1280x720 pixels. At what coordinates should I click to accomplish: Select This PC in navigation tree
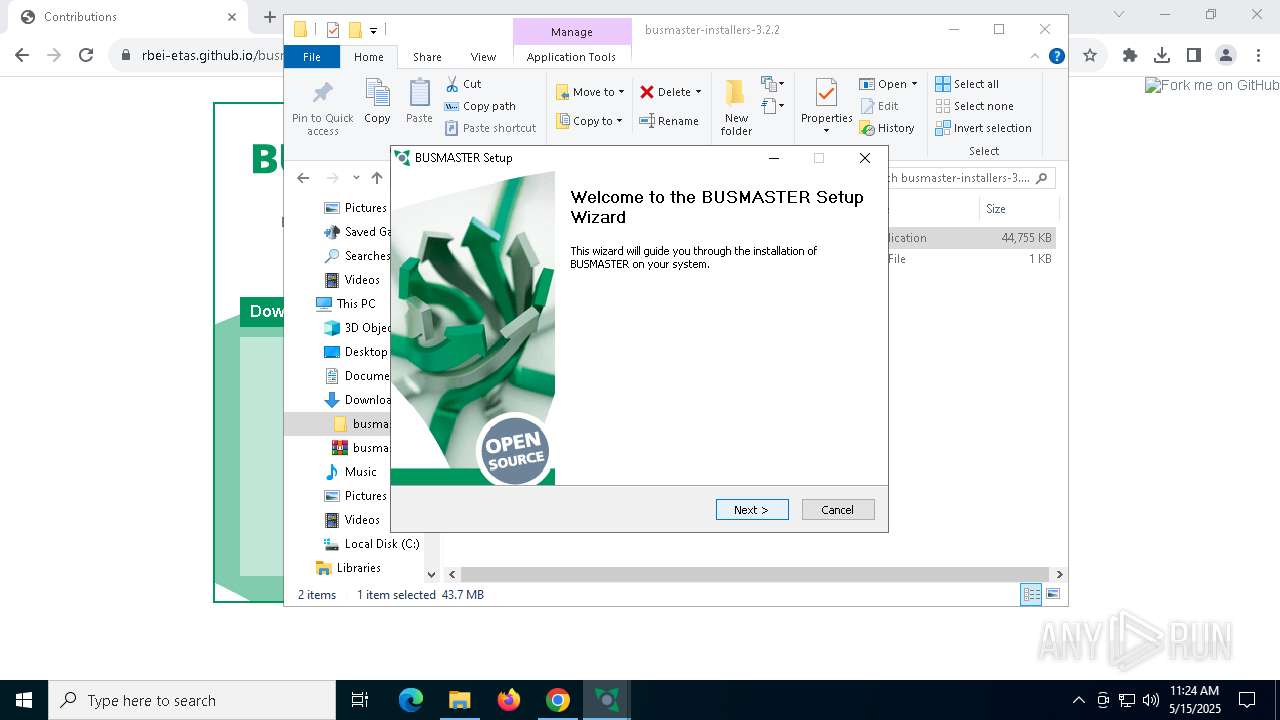click(x=347, y=304)
